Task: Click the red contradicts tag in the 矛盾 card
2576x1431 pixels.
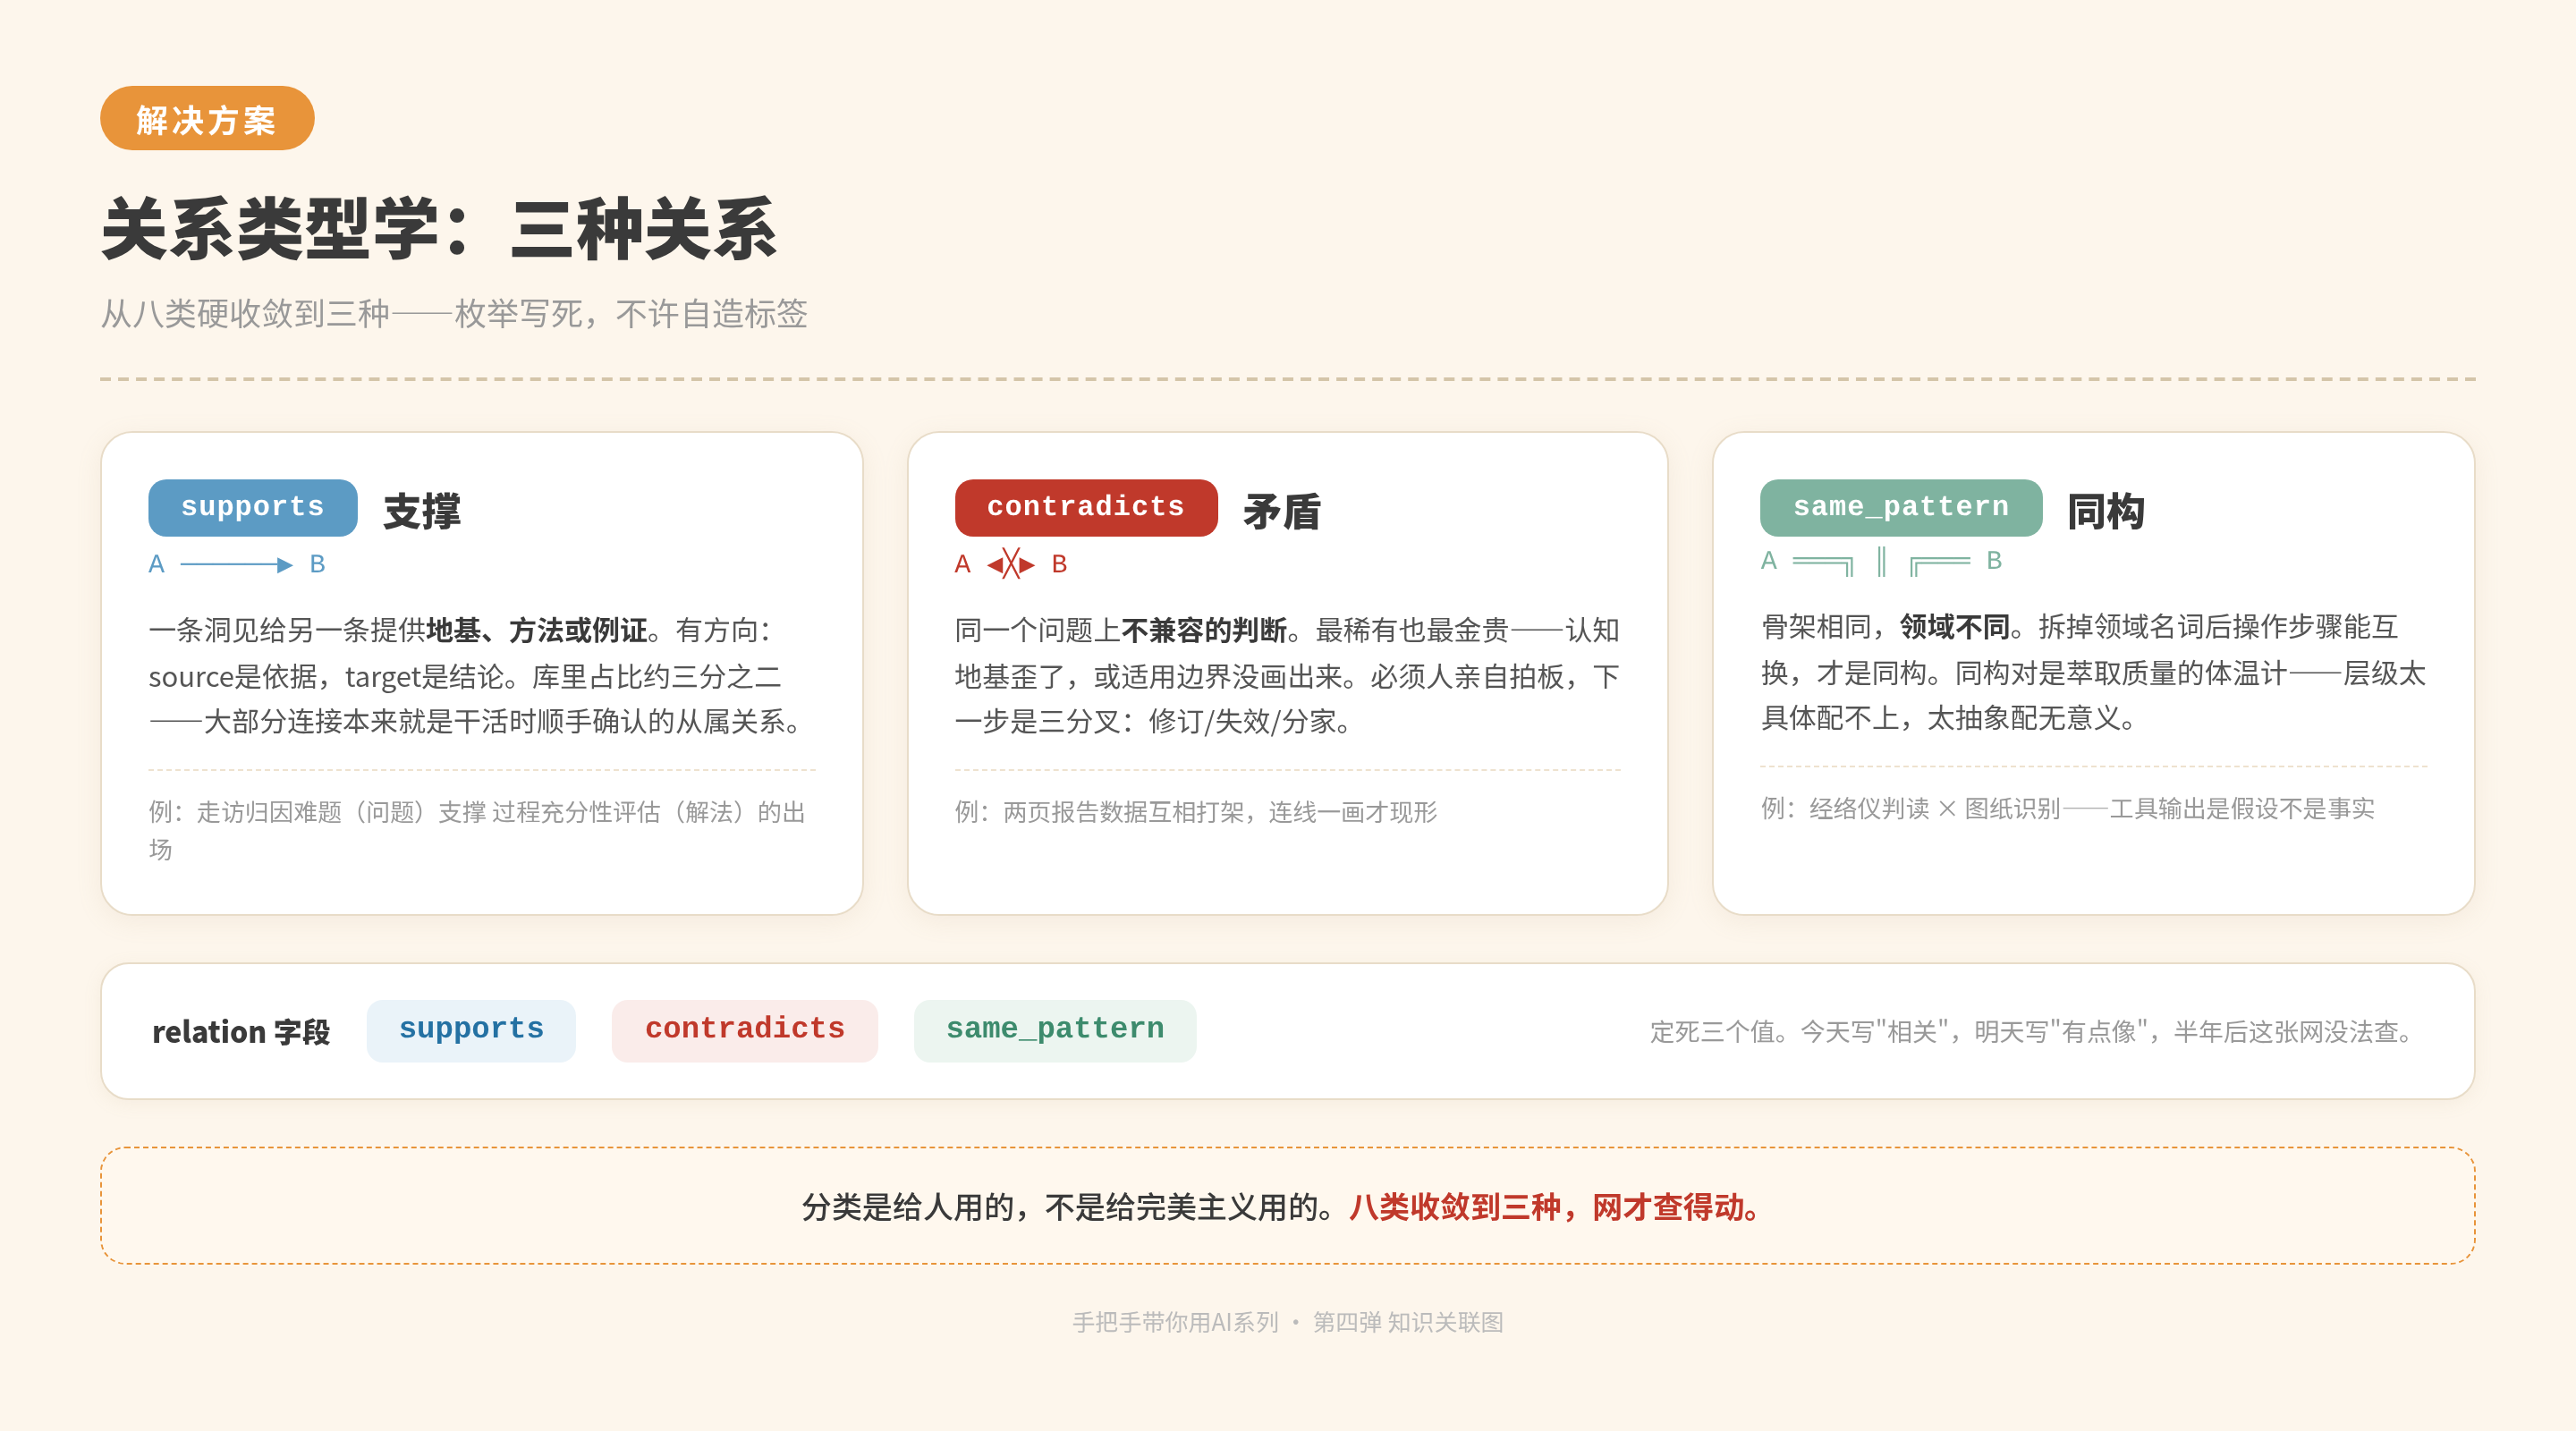Action: pos(1086,507)
